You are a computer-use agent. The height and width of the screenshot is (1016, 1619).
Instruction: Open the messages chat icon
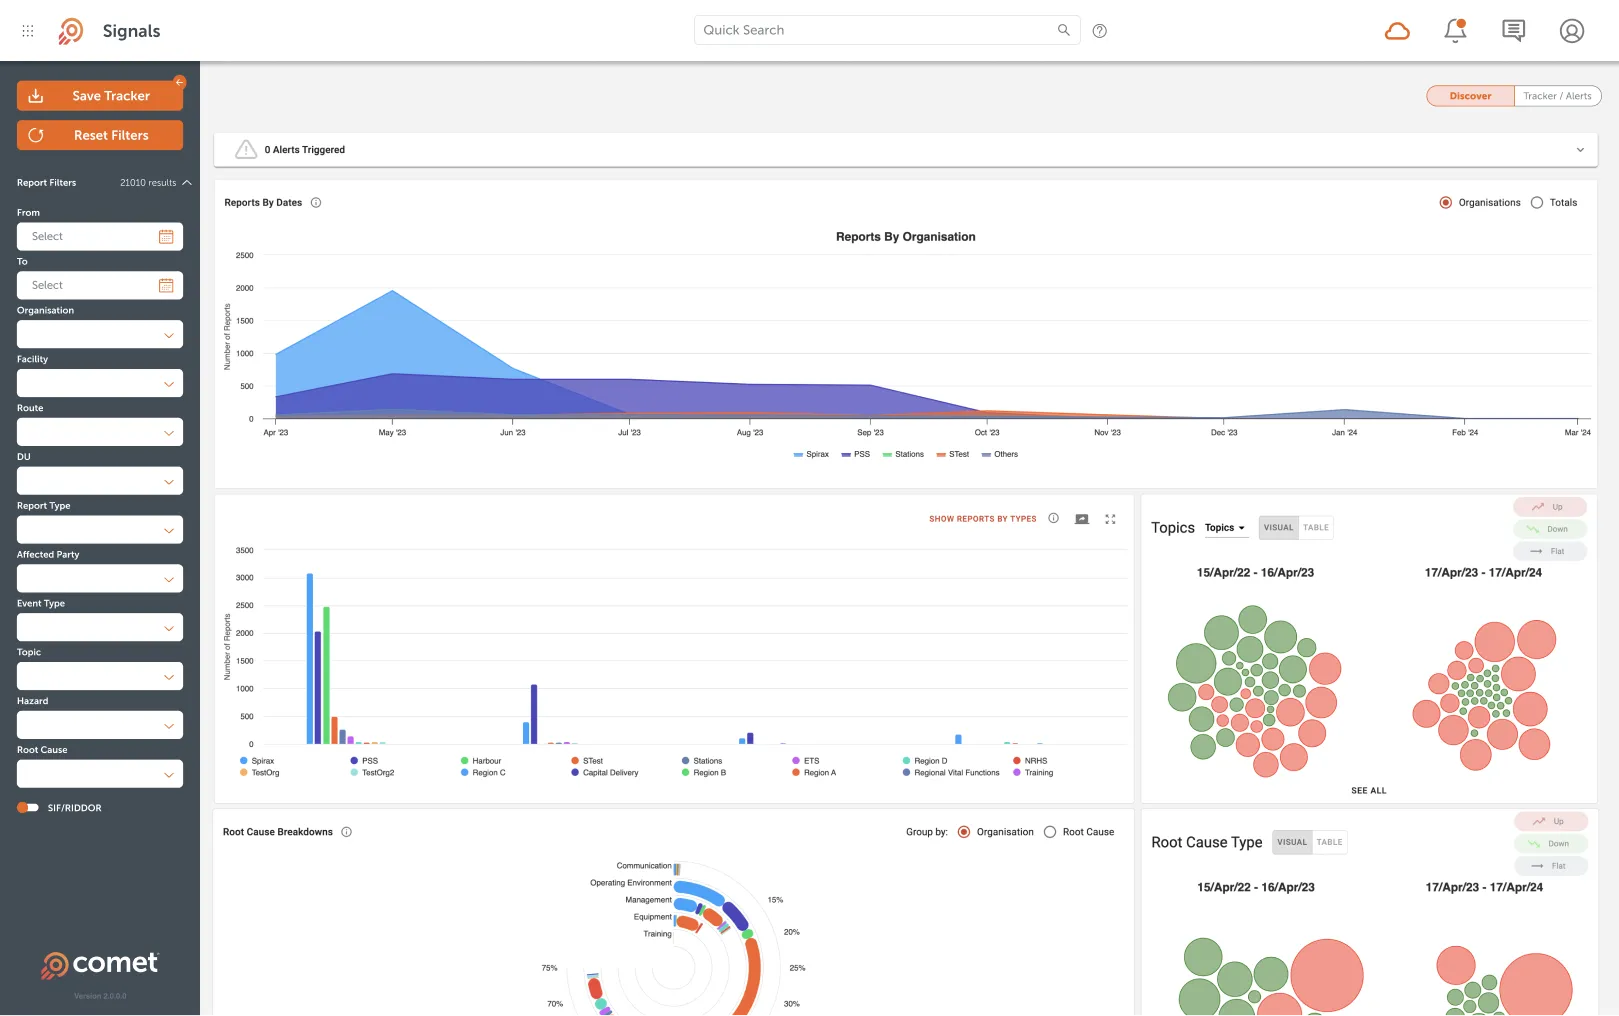click(1514, 31)
